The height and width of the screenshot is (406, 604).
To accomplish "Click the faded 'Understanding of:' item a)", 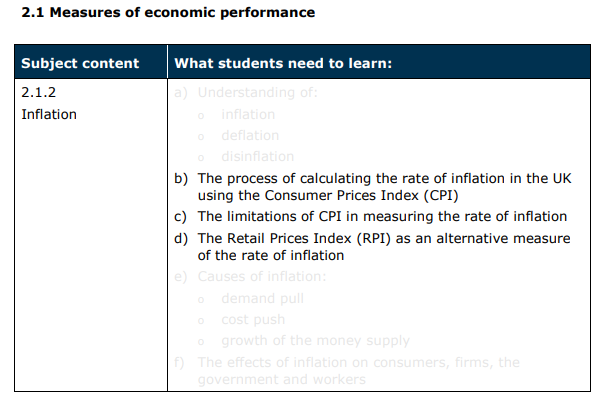I will pyautogui.click(x=246, y=92).
